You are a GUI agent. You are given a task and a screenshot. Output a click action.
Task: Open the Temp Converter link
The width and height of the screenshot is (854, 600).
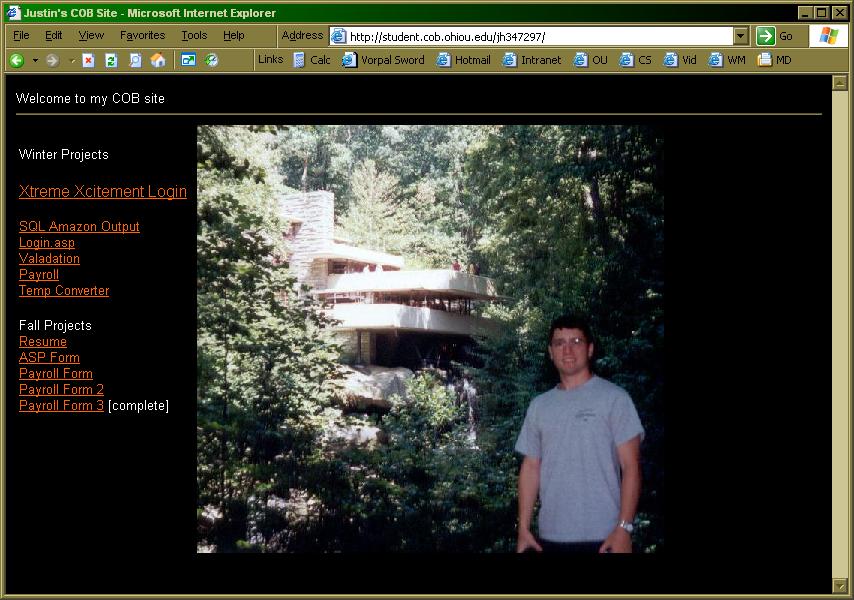[64, 291]
